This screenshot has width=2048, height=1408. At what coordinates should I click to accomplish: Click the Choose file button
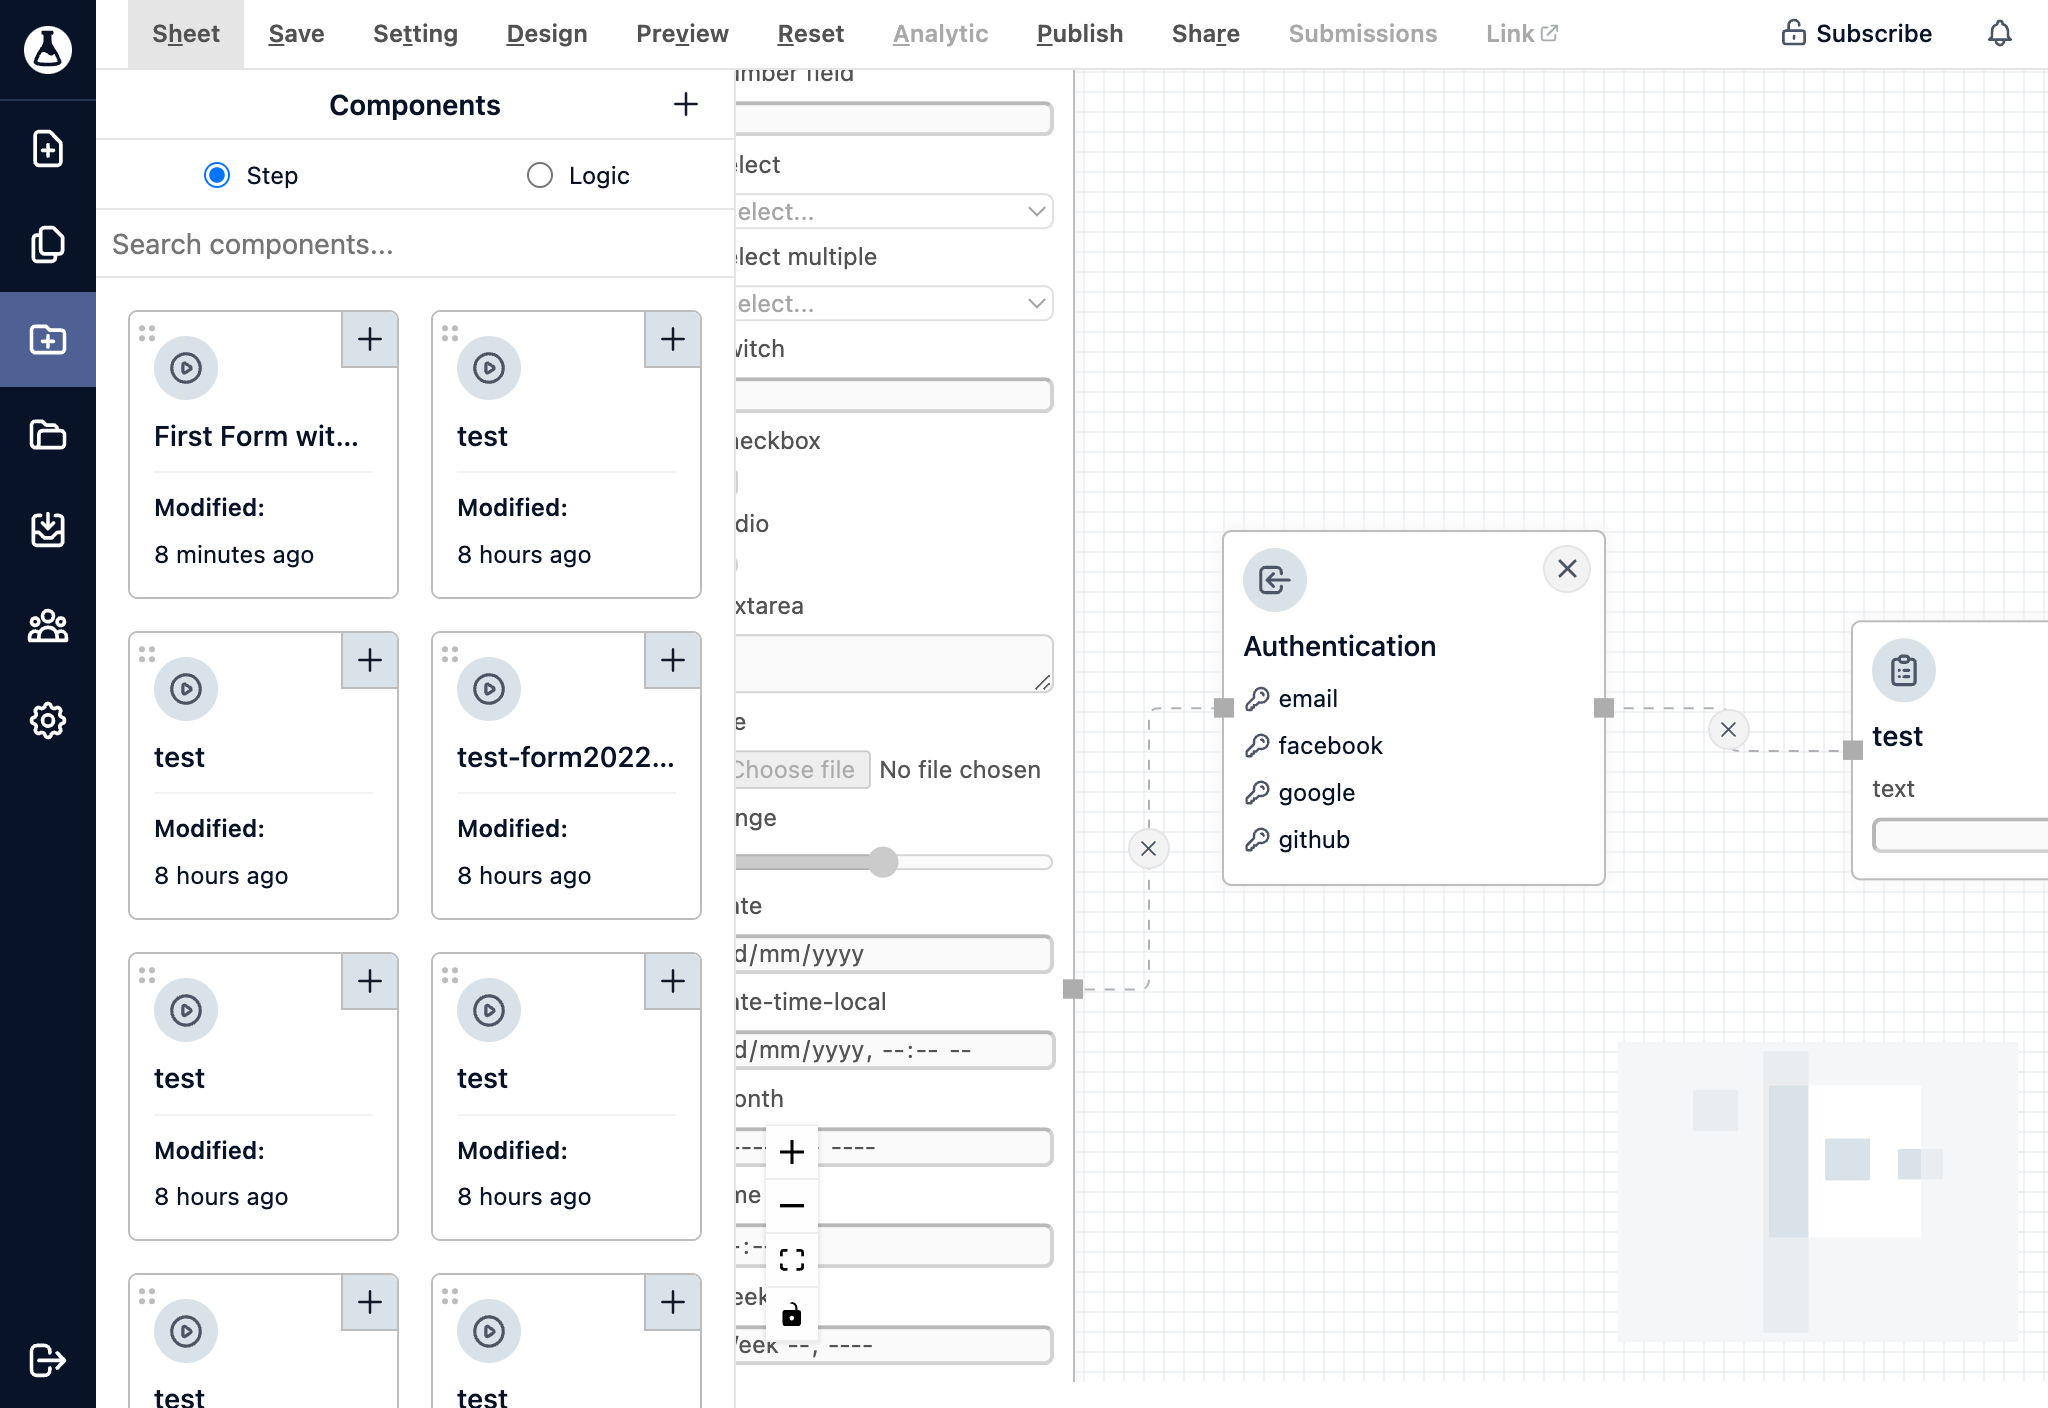(x=803, y=770)
